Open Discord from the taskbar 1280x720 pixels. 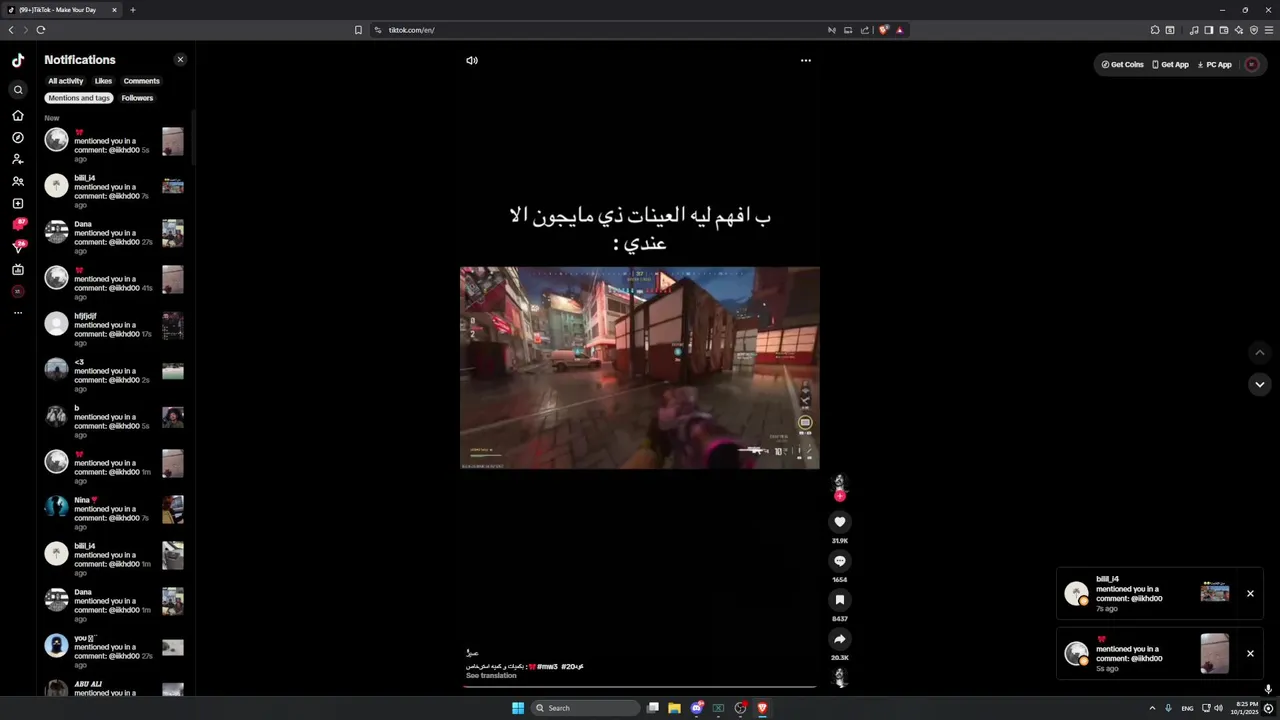point(697,708)
